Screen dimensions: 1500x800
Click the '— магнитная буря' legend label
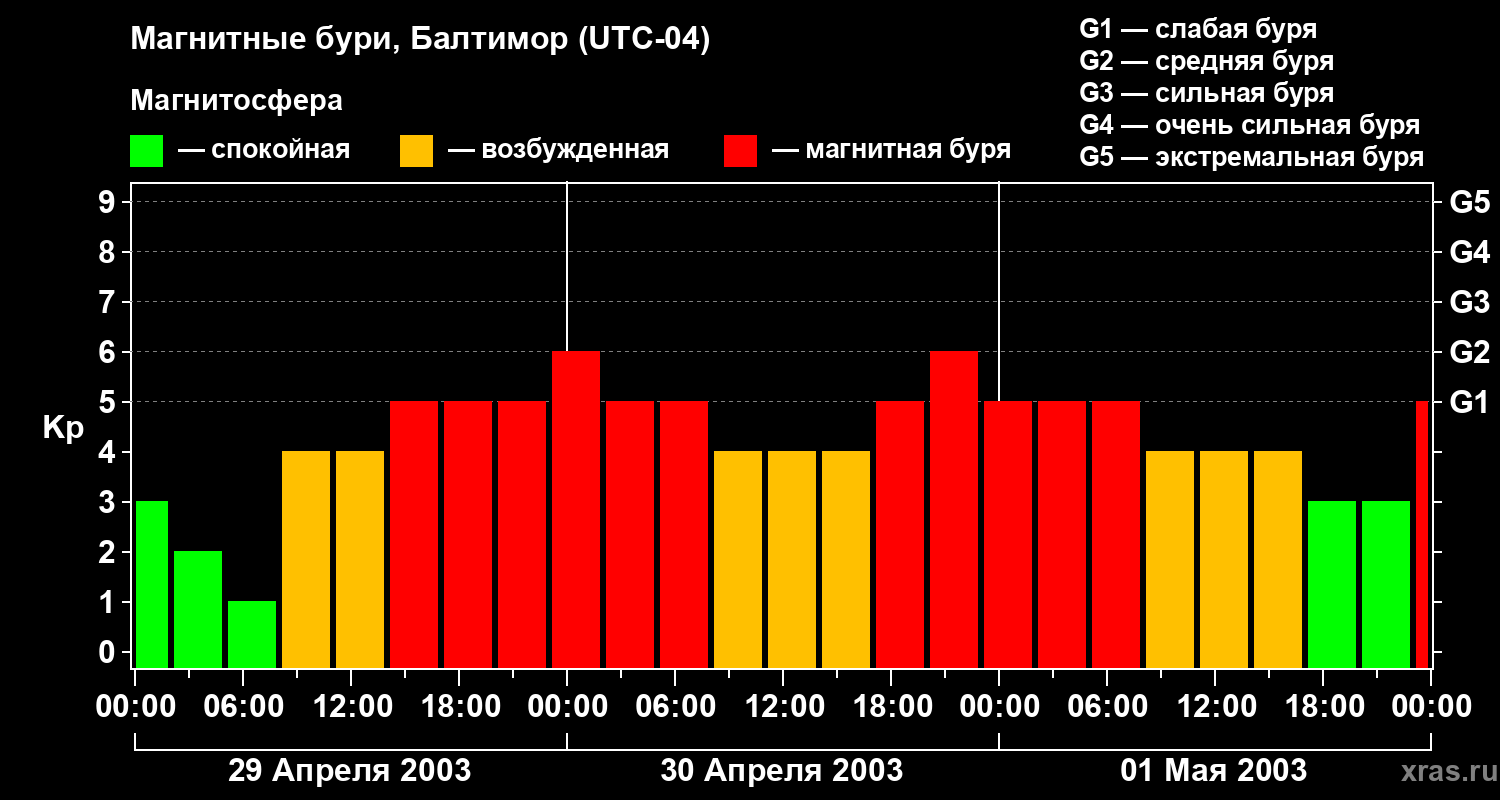(x=891, y=150)
